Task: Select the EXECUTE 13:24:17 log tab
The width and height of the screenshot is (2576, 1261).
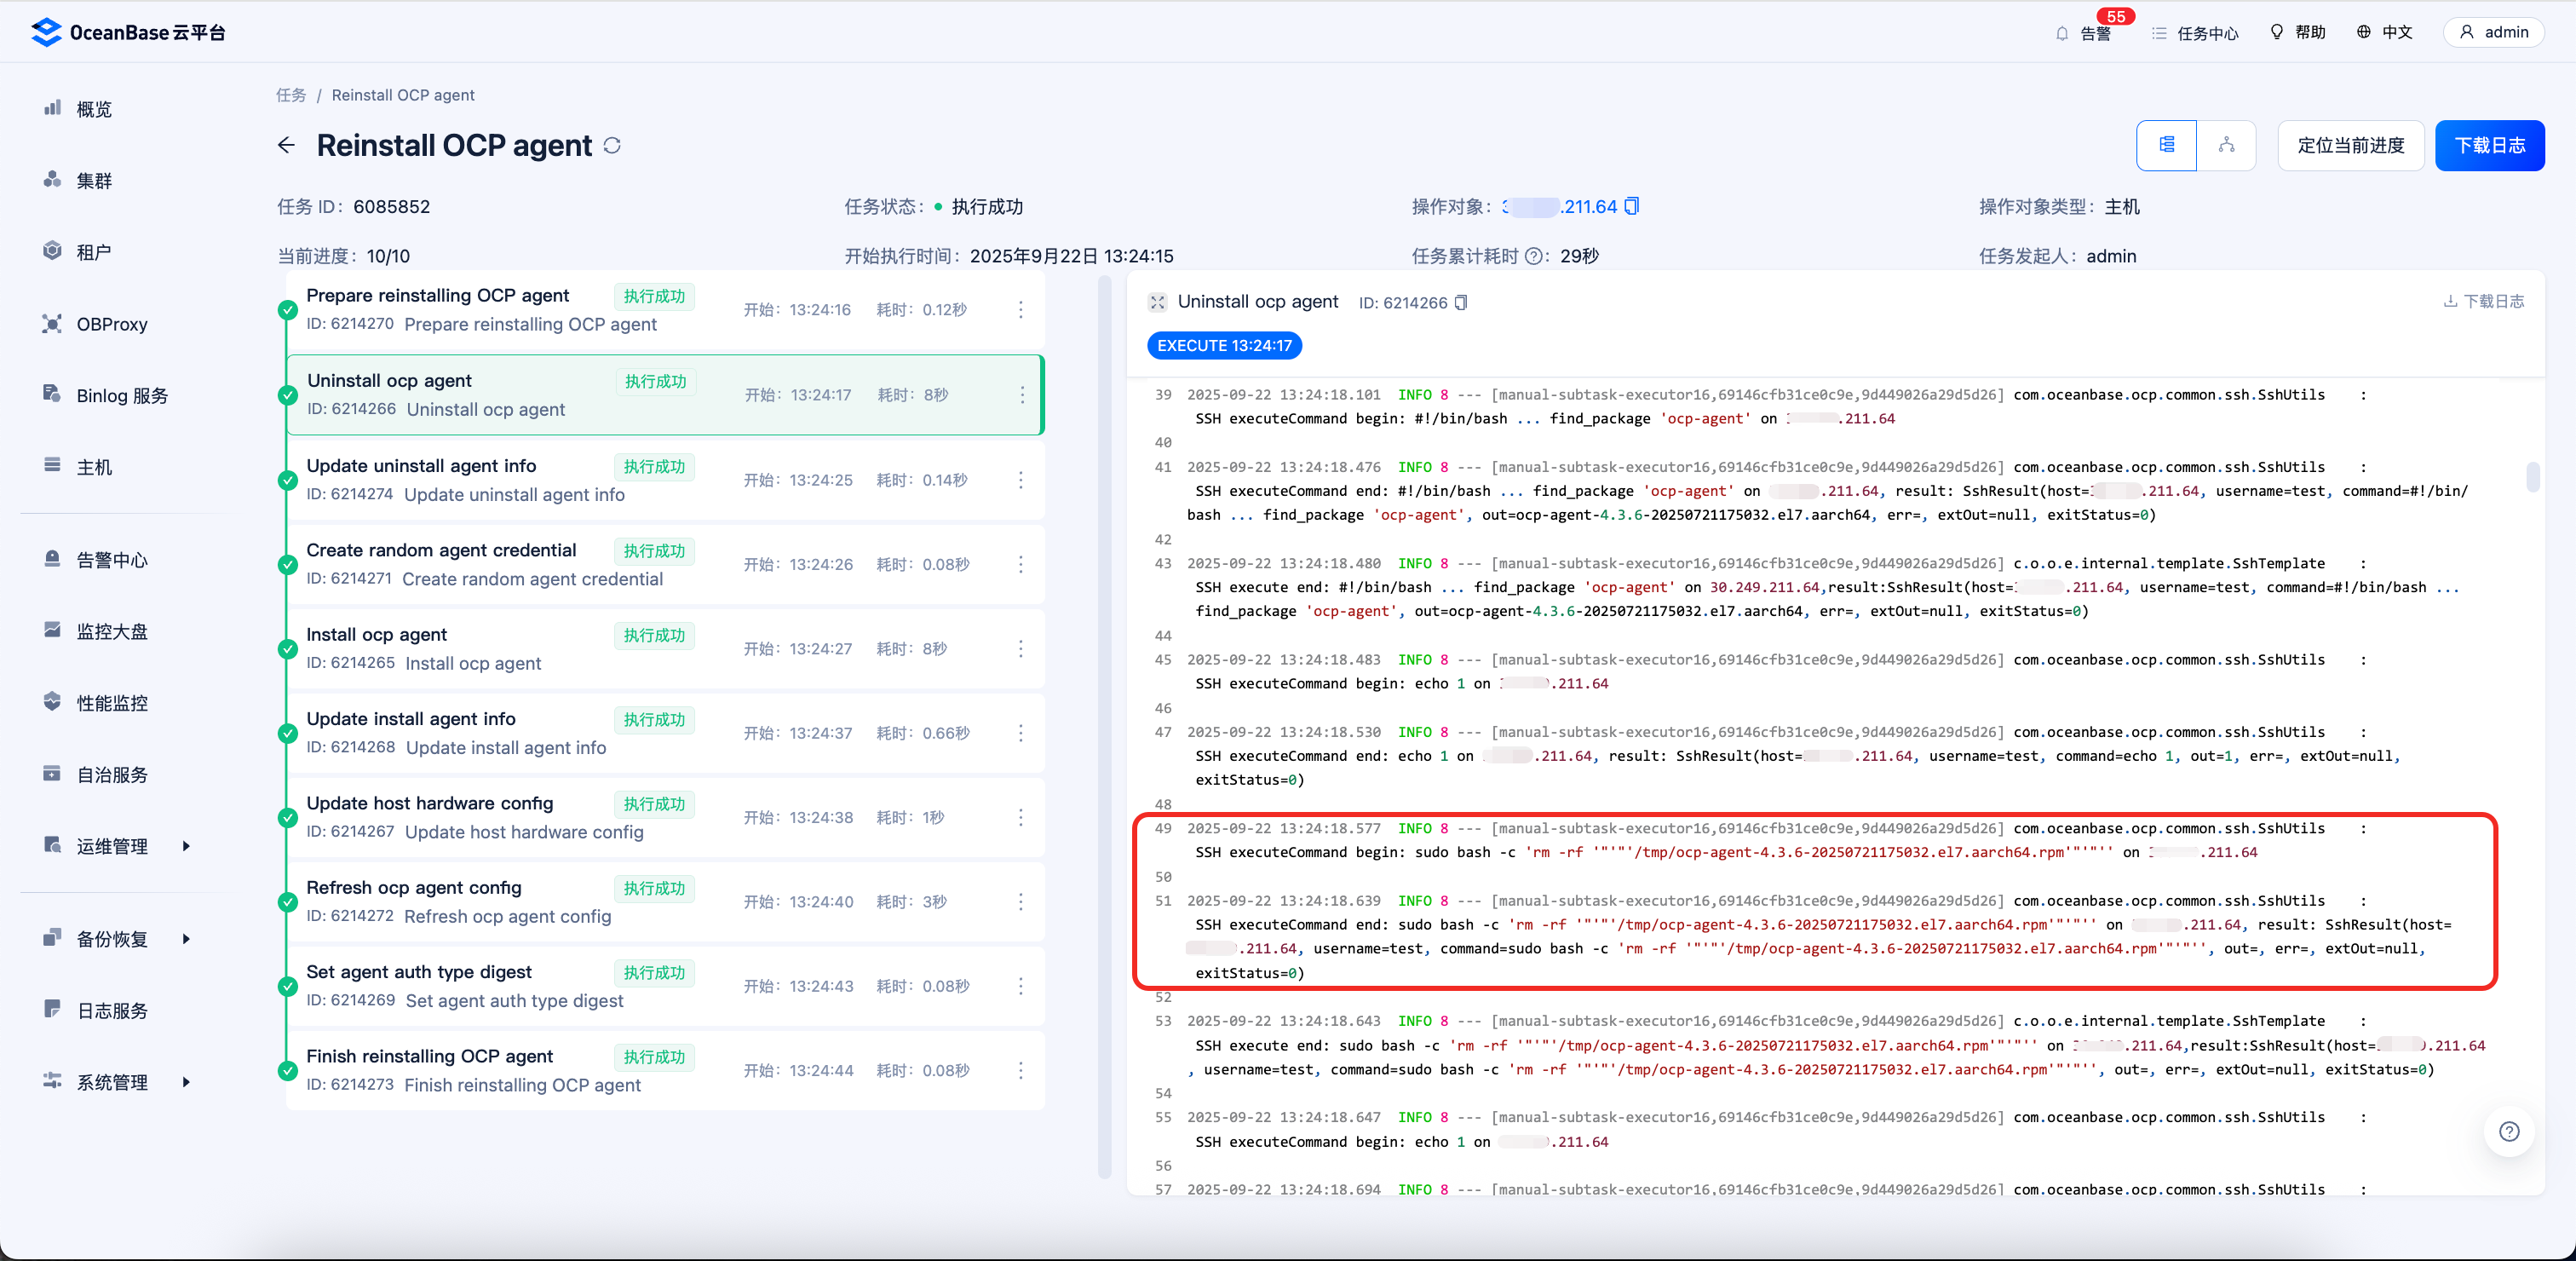Action: [1224, 345]
